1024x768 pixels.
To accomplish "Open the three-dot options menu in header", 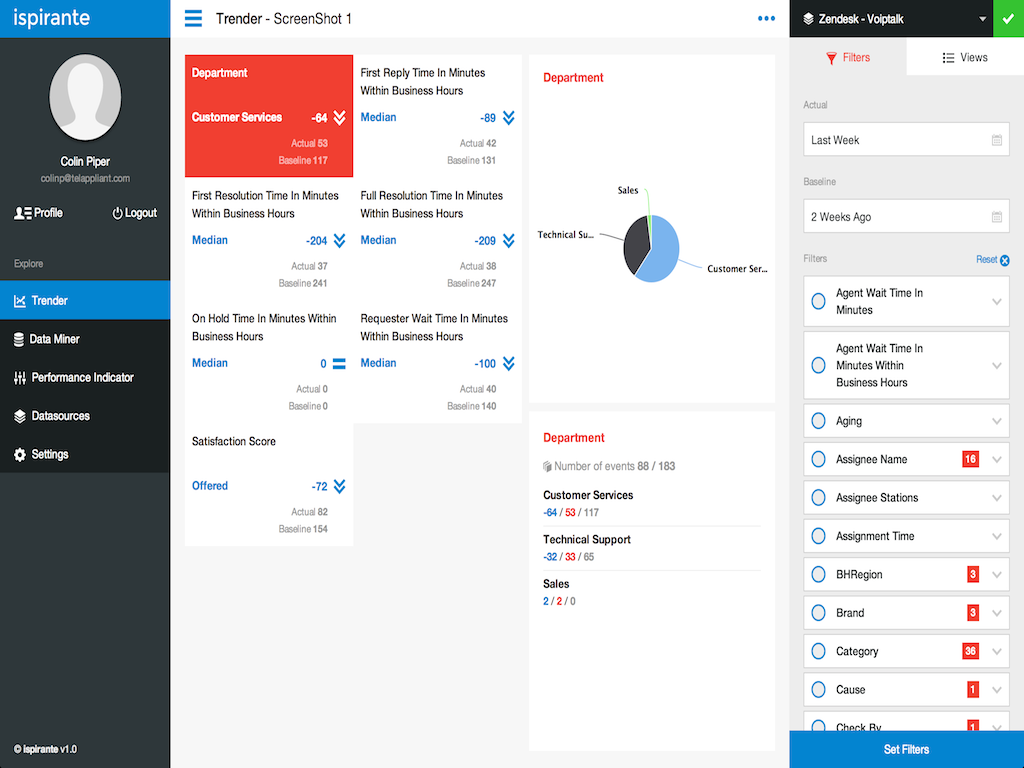I will coord(766,19).
